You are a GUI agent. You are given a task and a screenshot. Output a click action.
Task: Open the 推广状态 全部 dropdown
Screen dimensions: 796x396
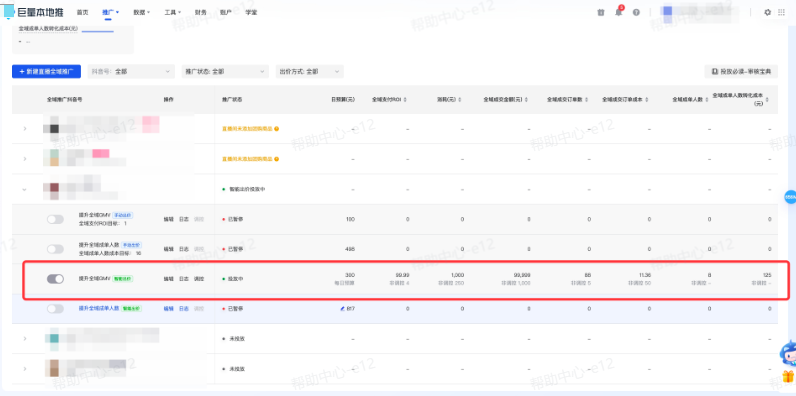[x=225, y=72]
